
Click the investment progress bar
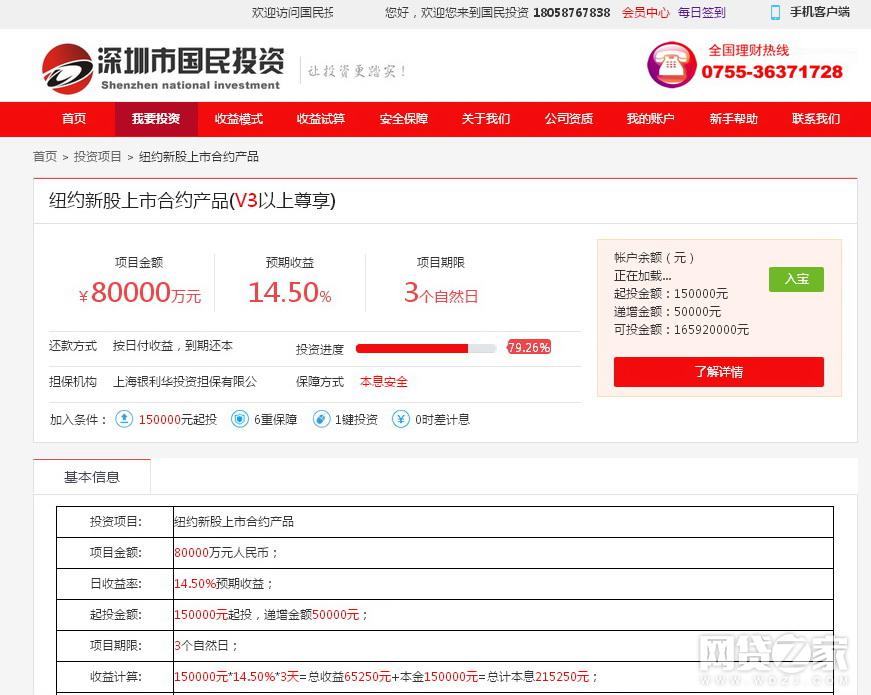425,348
